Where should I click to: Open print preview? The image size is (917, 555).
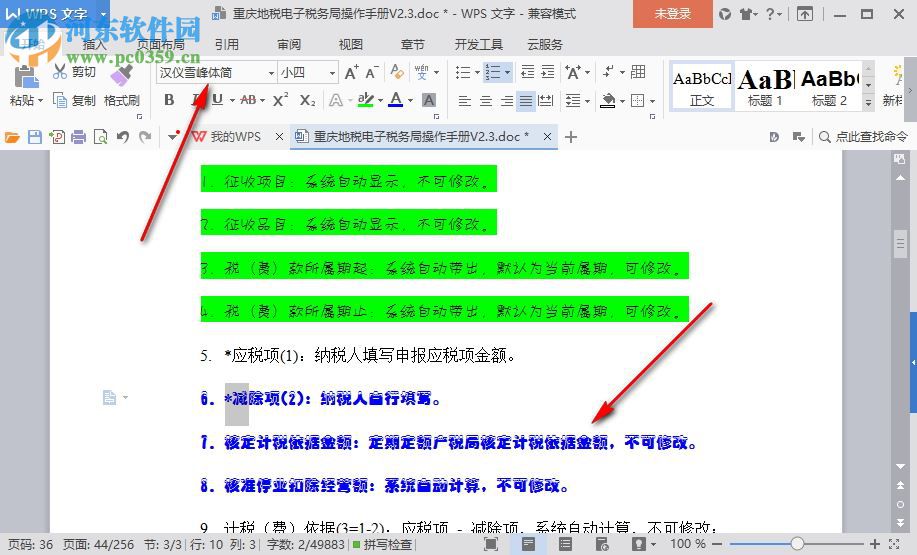click(x=101, y=137)
